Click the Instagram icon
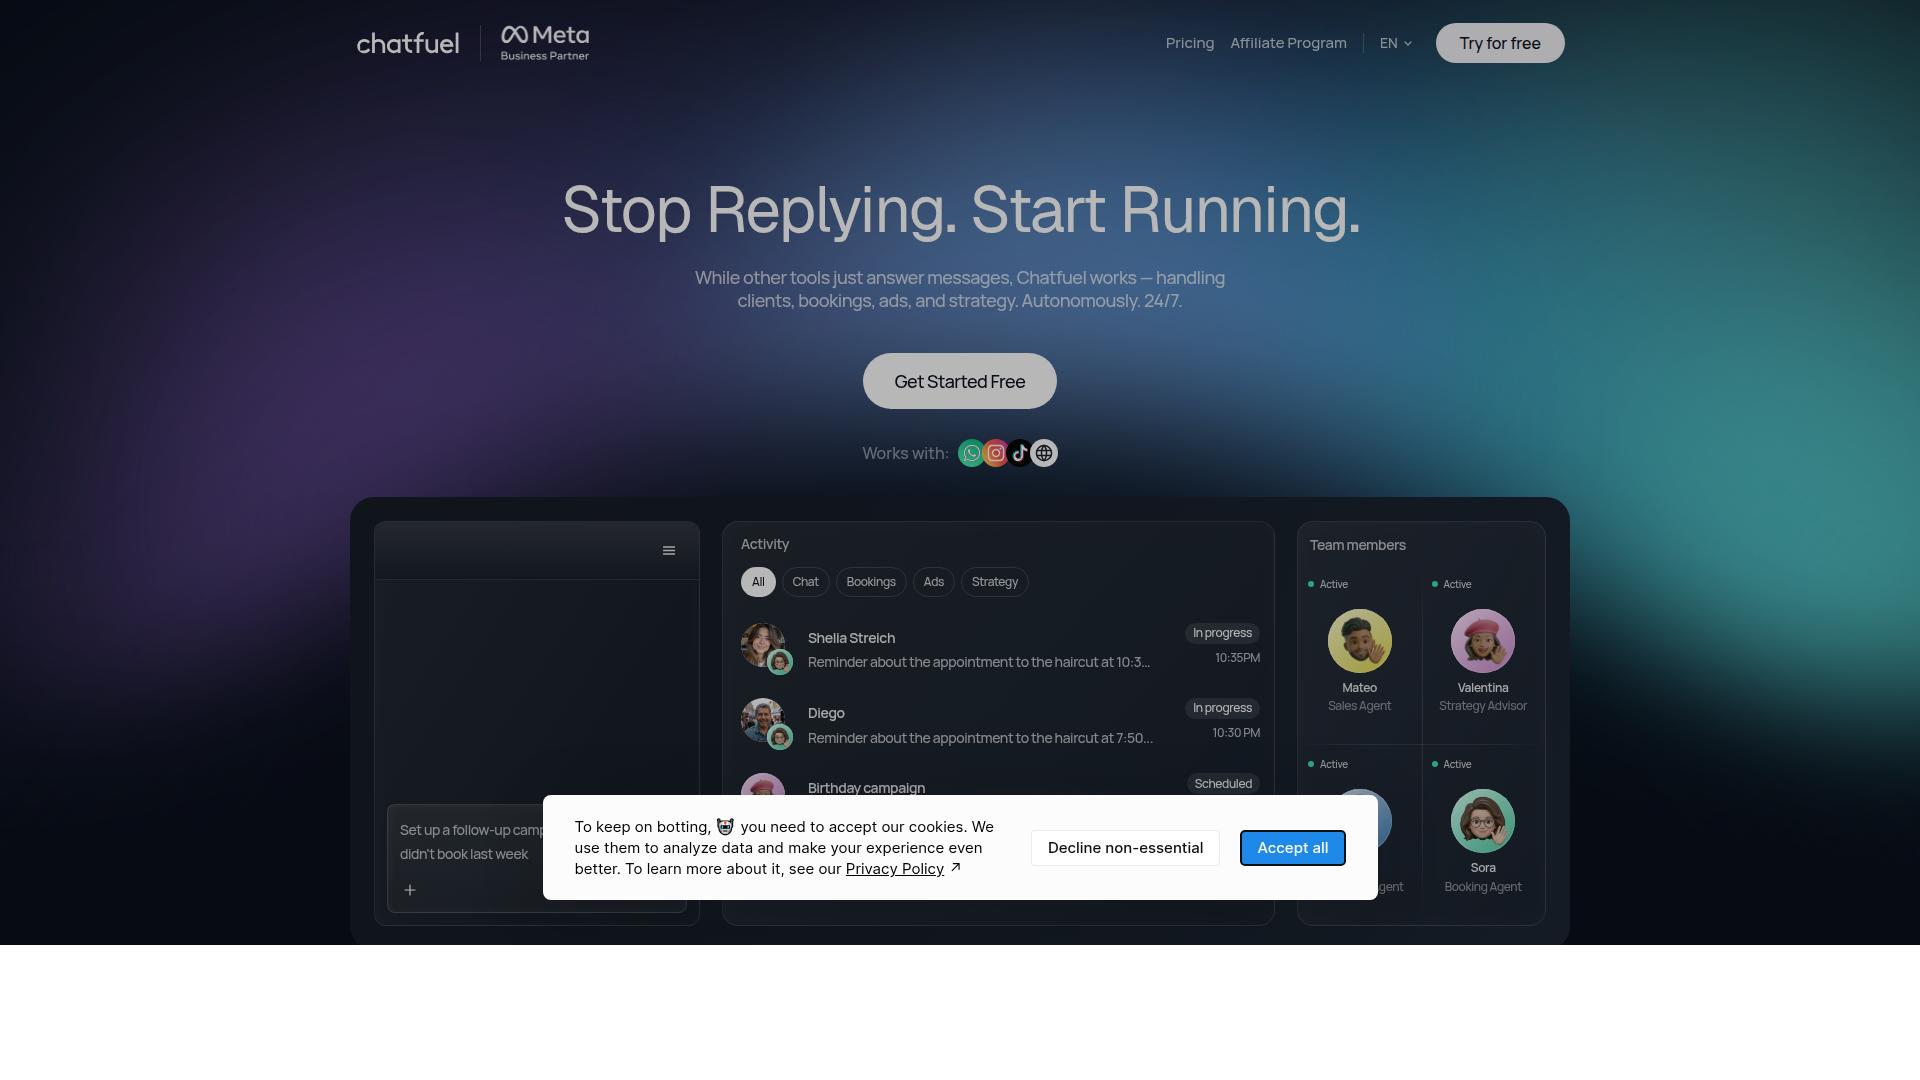This screenshot has width=1920, height=1080. [996, 453]
